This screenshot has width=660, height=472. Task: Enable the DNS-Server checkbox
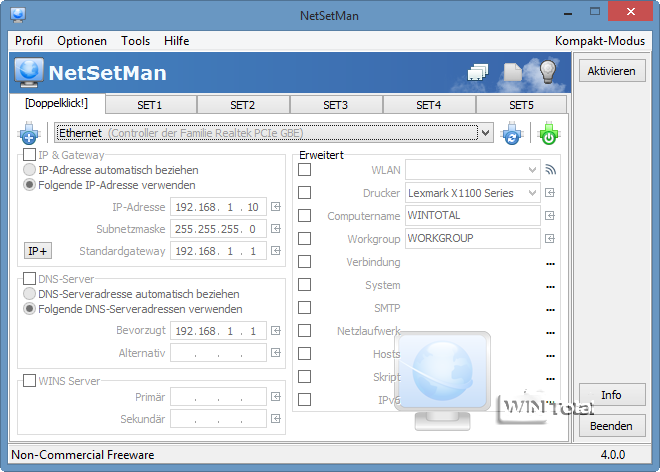click(29, 278)
